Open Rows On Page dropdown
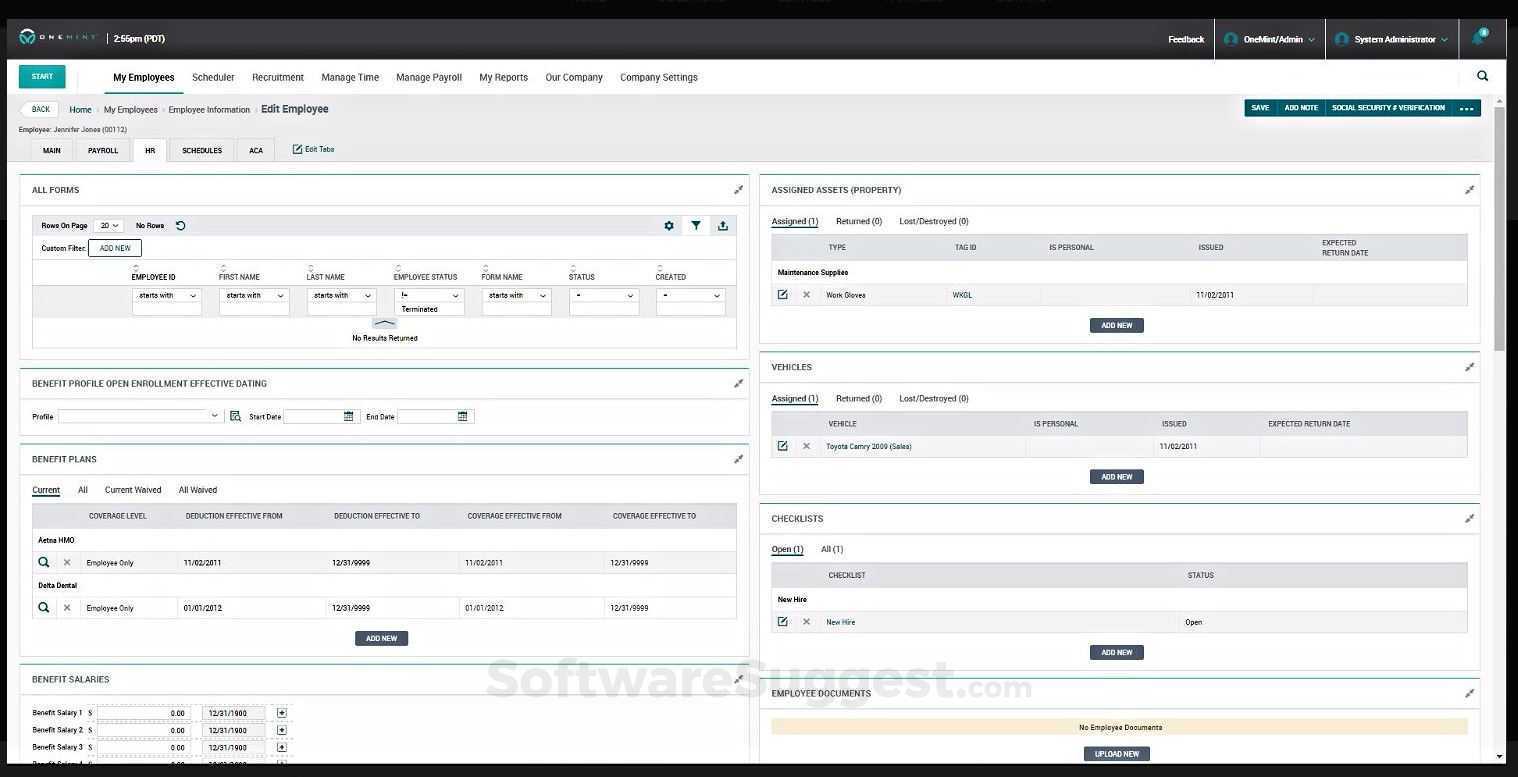This screenshot has height=777, width=1518. (108, 226)
